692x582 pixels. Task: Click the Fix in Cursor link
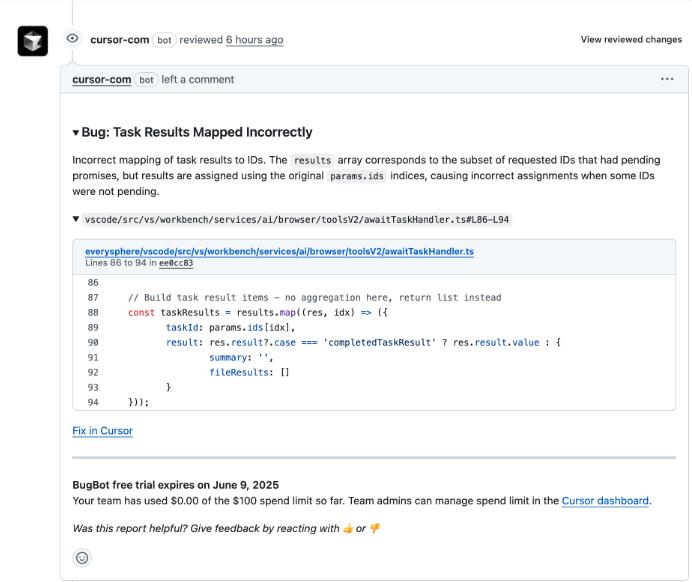click(x=102, y=431)
